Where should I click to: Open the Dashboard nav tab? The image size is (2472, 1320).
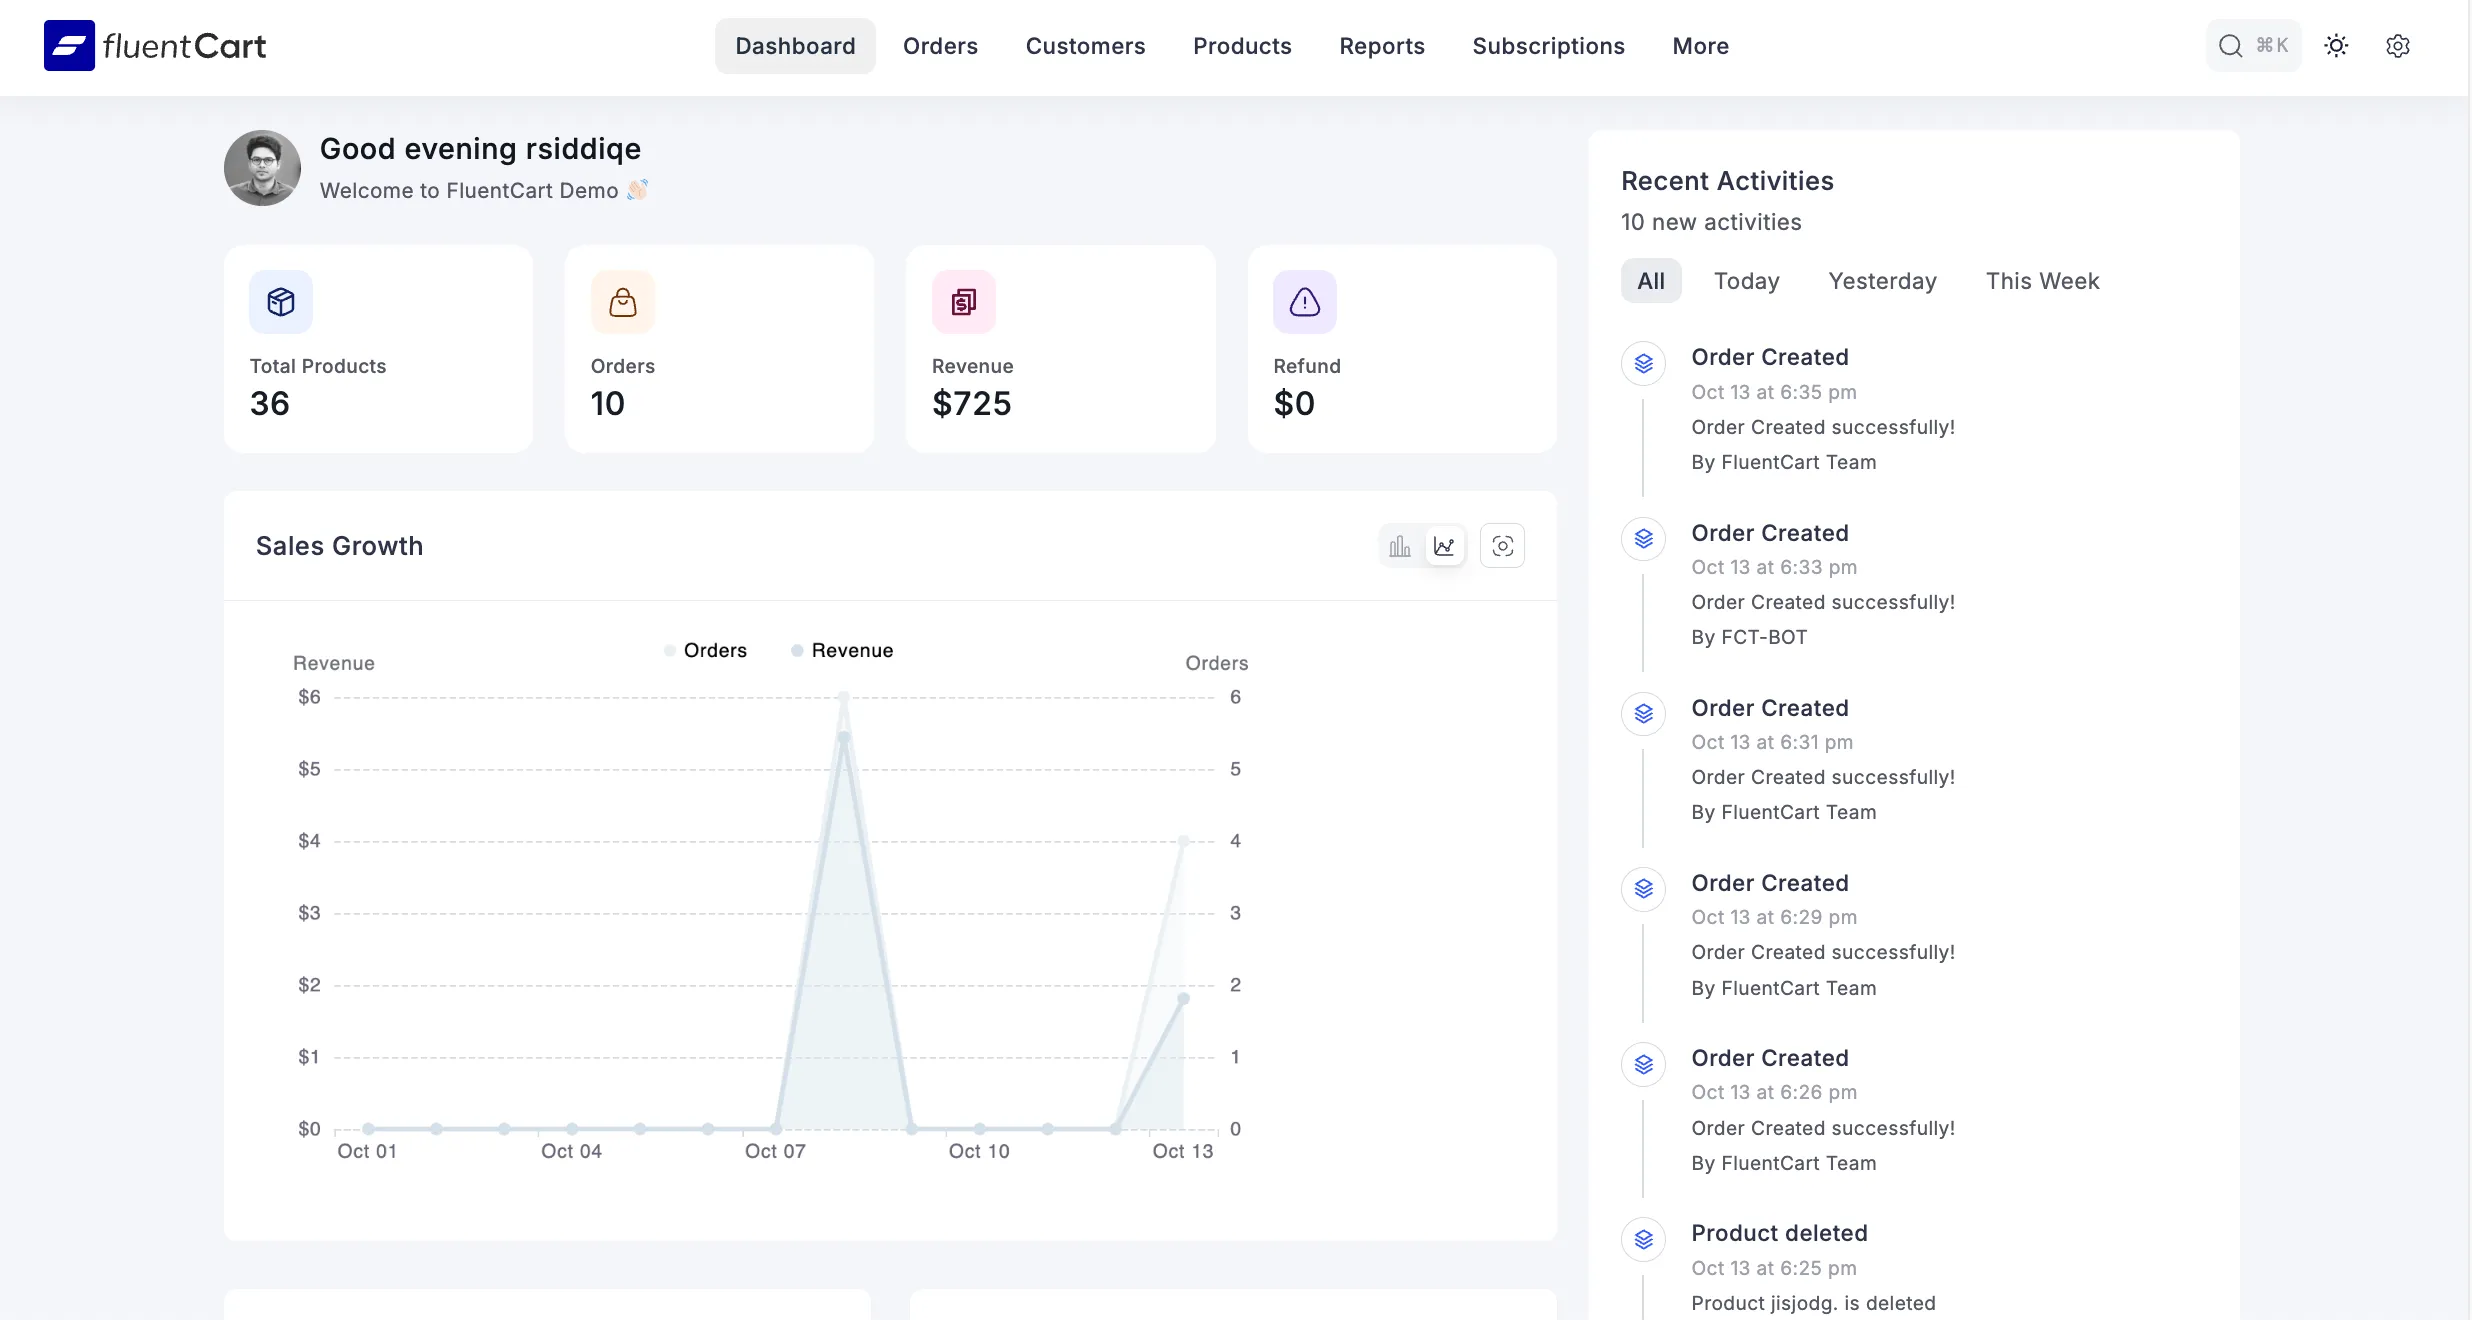coord(795,46)
